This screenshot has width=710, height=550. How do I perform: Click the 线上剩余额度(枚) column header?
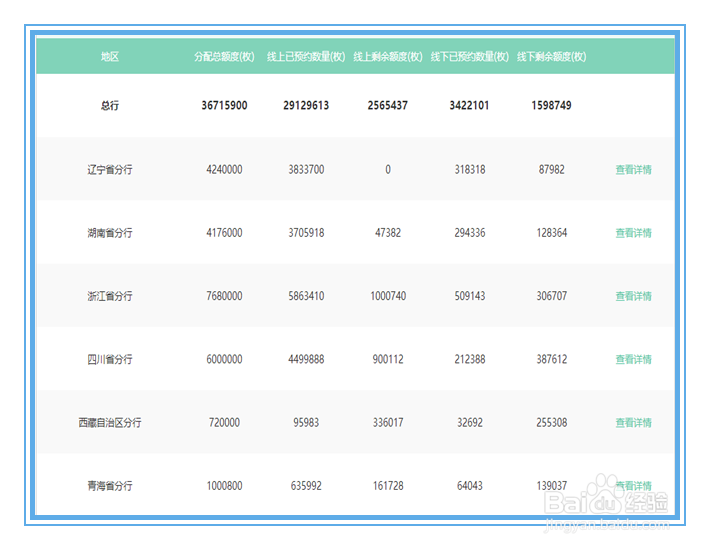tap(388, 57)
